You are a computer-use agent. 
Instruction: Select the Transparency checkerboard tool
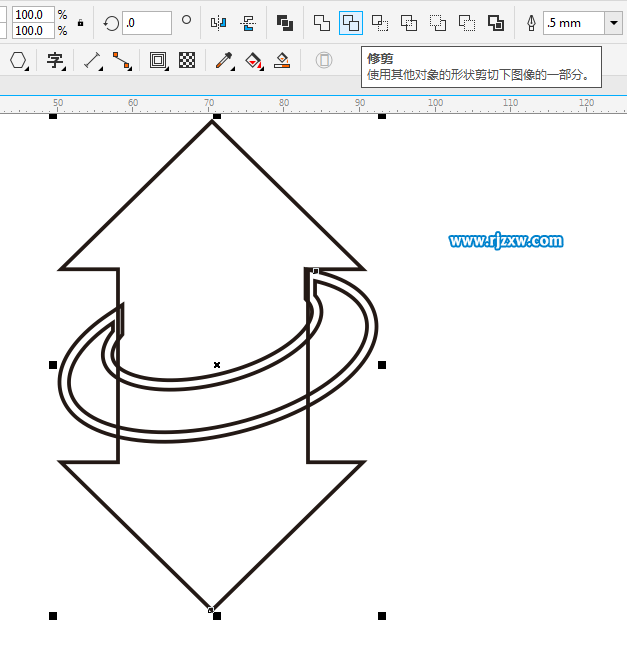pyautogui.click(x=187, y=60)
